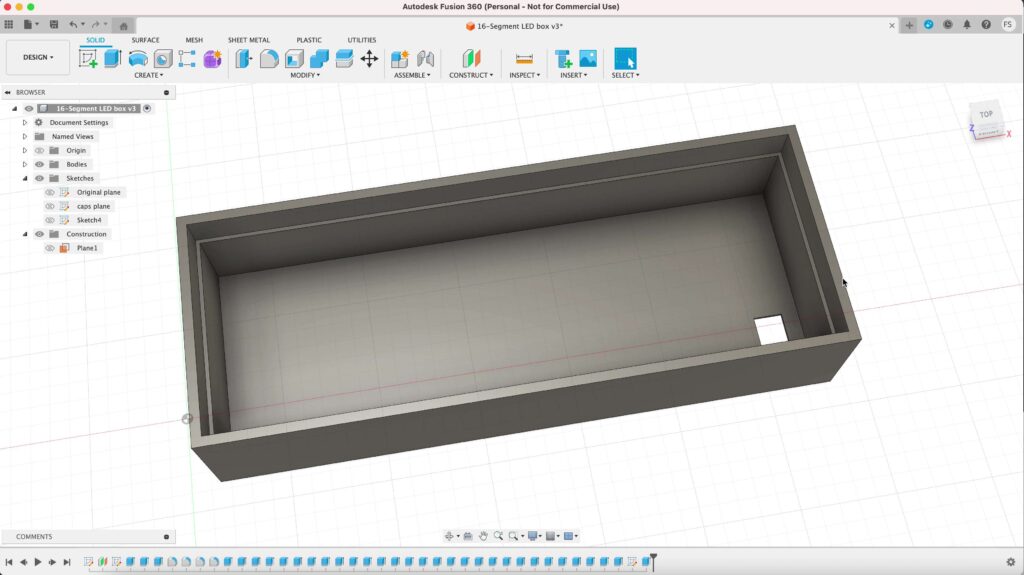Click the timeline playhead marker

tap(653, 559)
